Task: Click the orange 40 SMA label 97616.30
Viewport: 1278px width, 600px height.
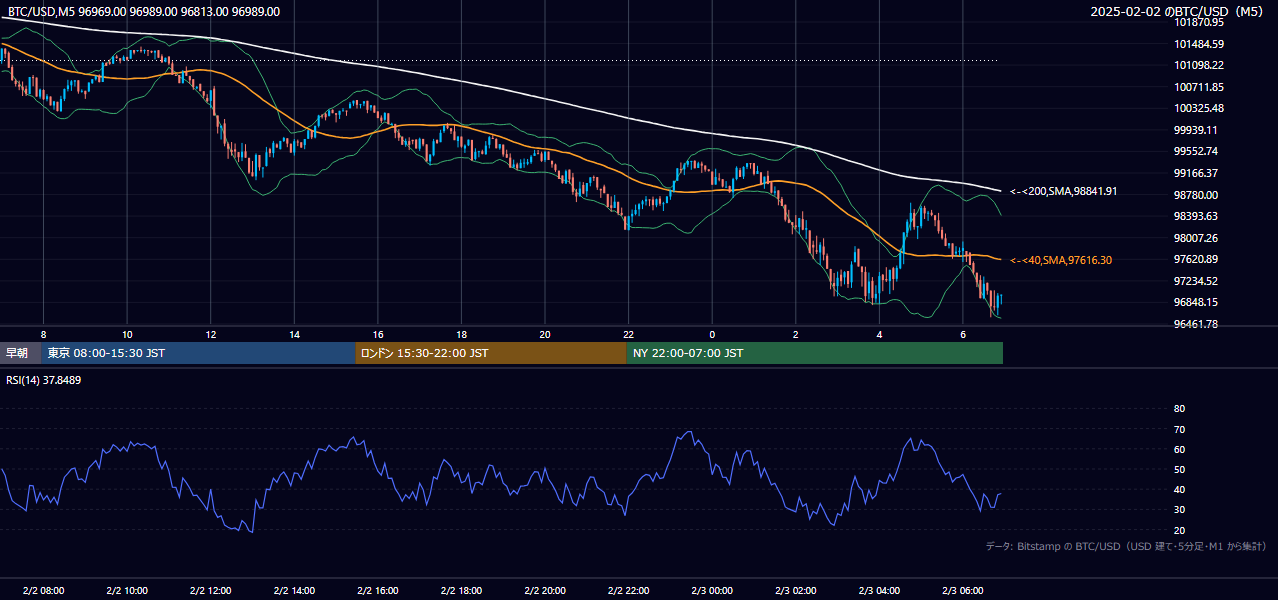Action: 1060,260
